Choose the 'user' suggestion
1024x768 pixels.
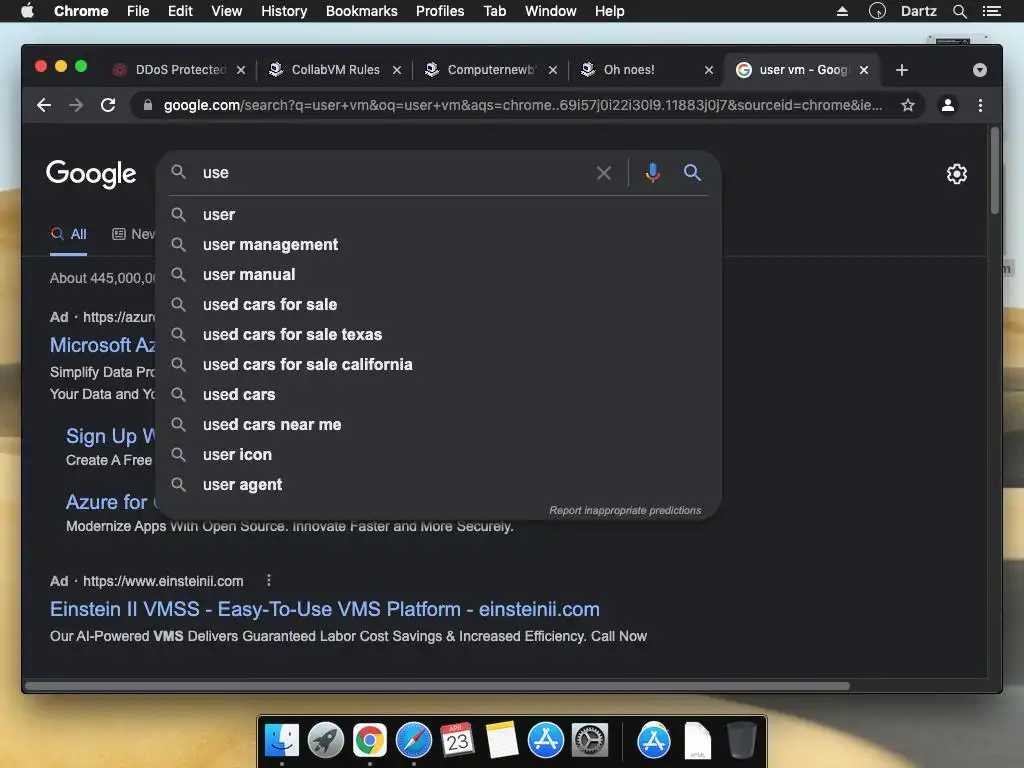[x=439, y=214]
